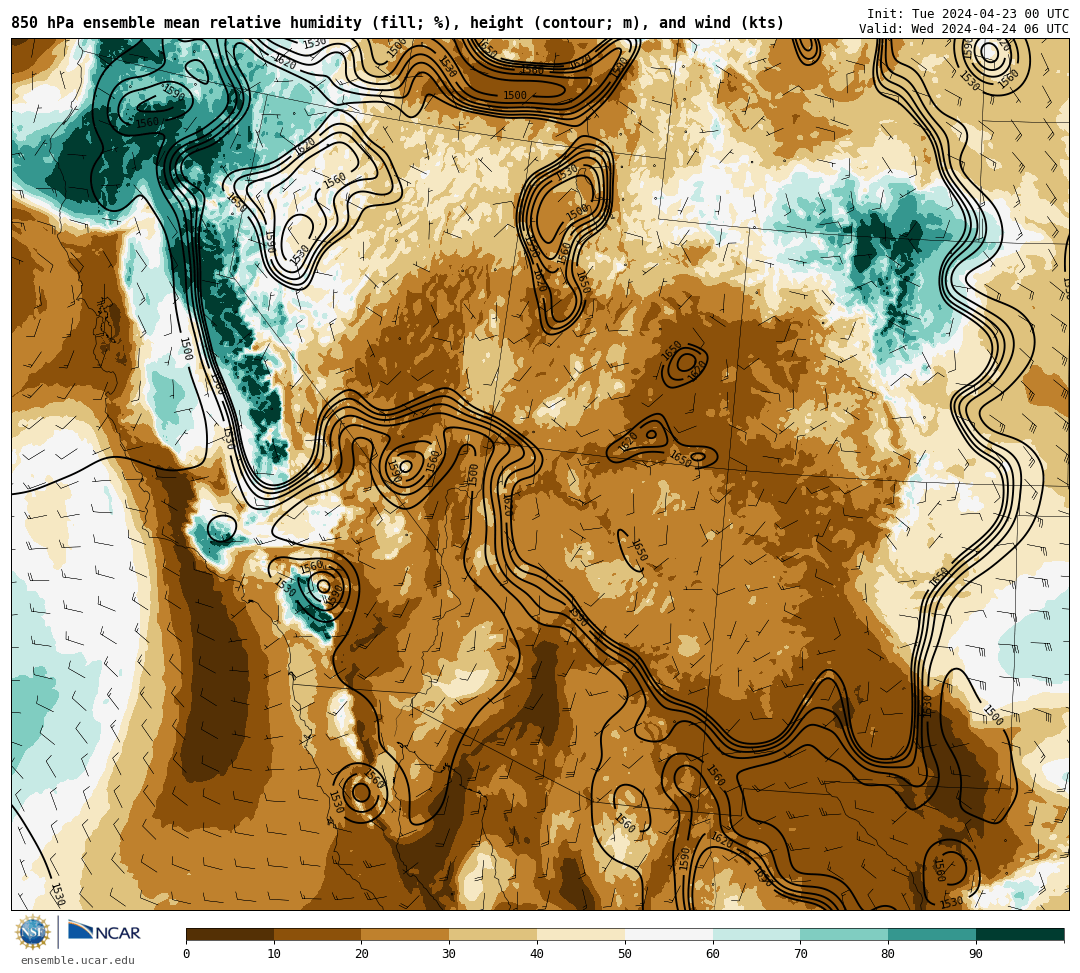The width and height of the screenshot is (1080, 973).
Task: Click the colorbar tick label '50'
Action: click(x=625, y=954)
